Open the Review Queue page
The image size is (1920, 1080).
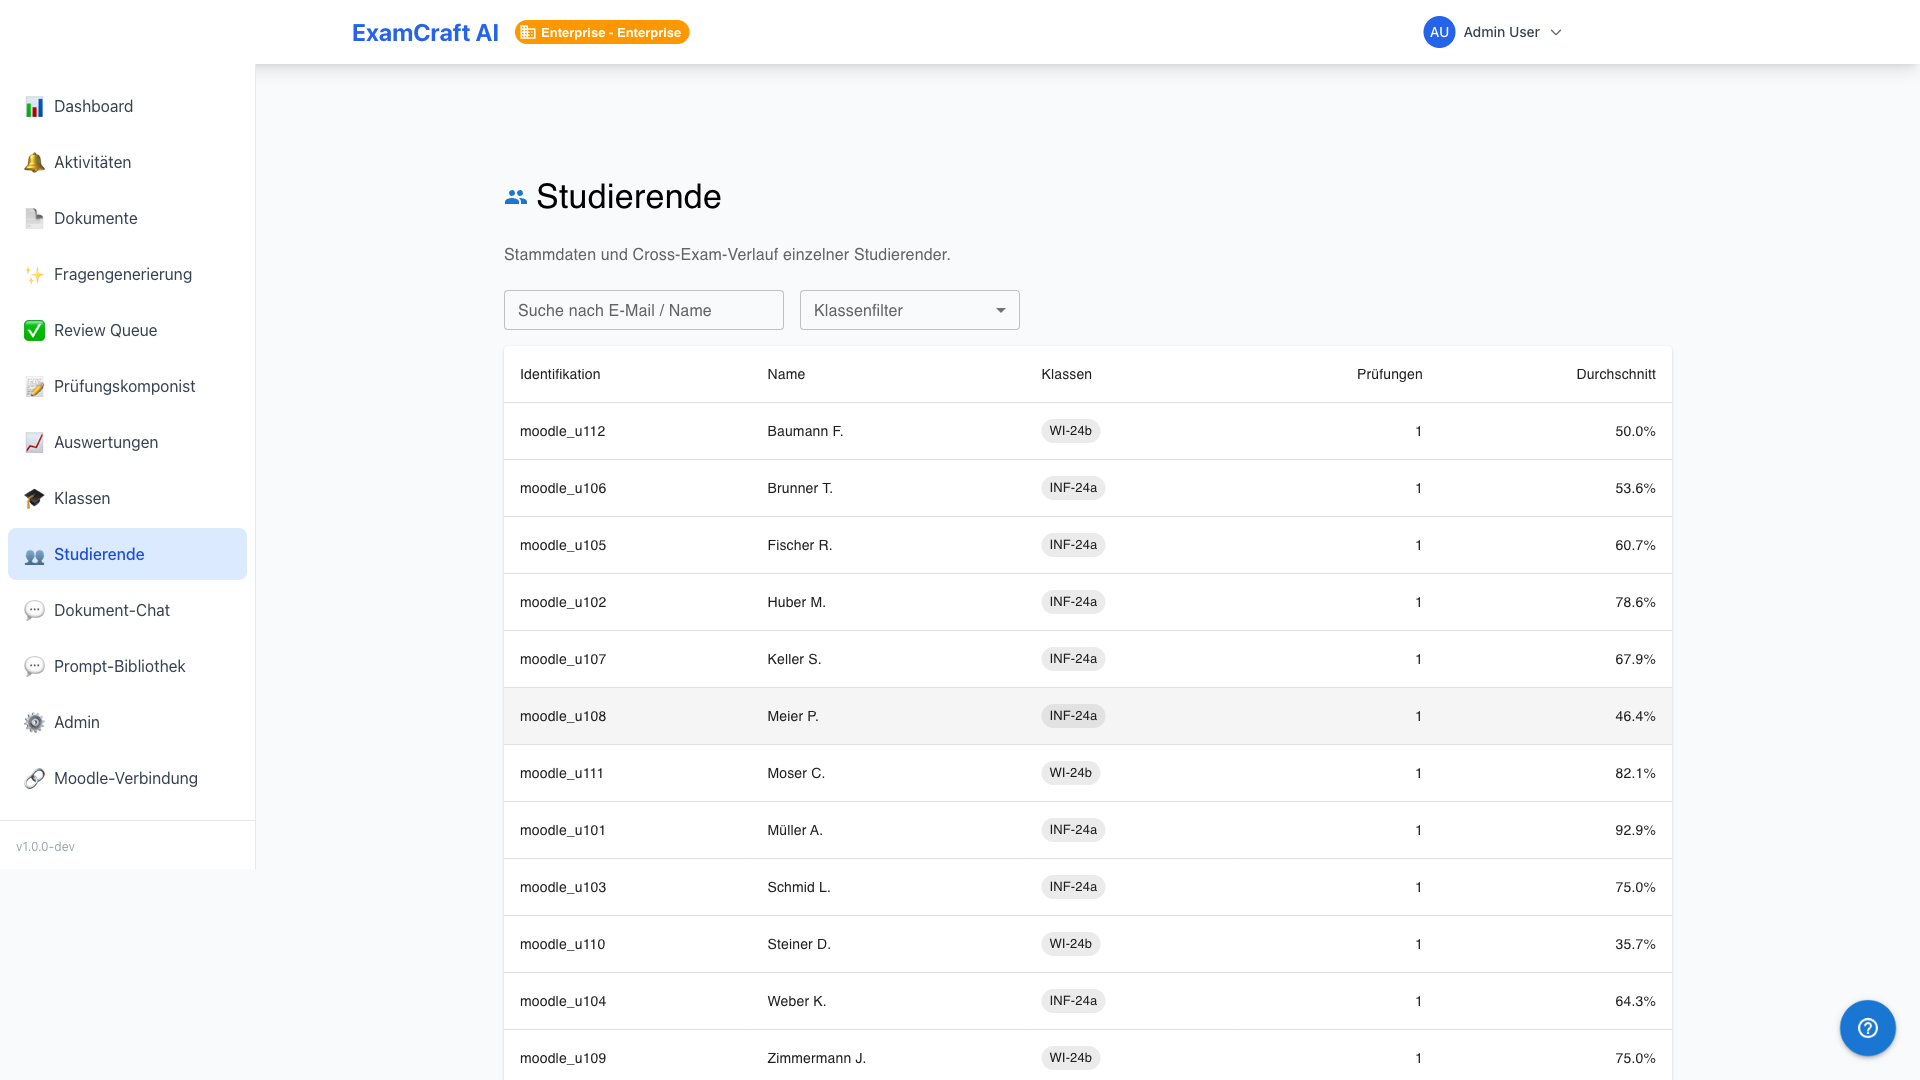click(127, 330)
